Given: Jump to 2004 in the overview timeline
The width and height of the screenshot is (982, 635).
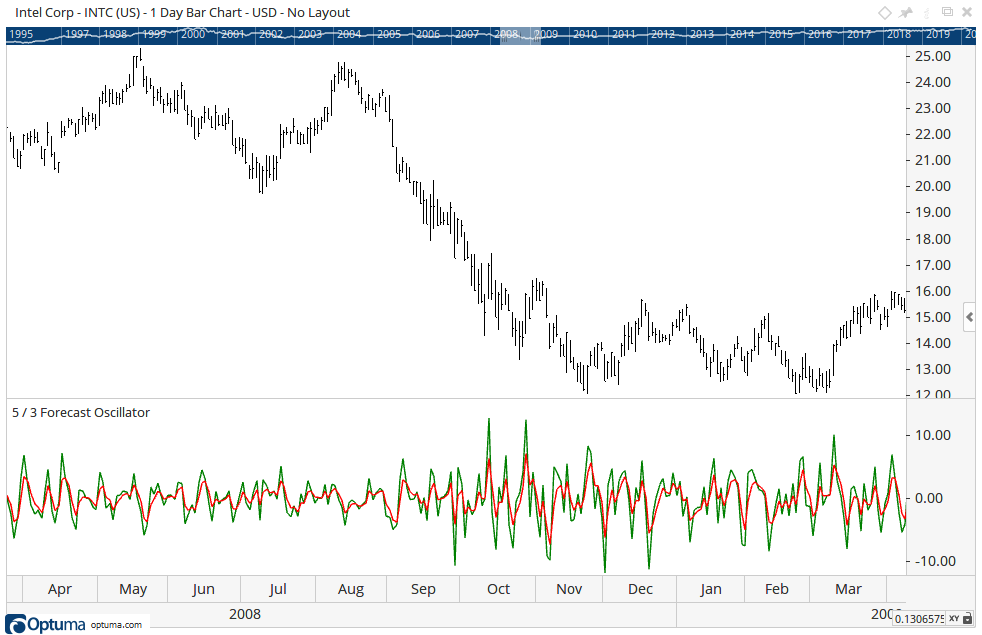Looking at the screenshot, I should click(x=349, y=34).
